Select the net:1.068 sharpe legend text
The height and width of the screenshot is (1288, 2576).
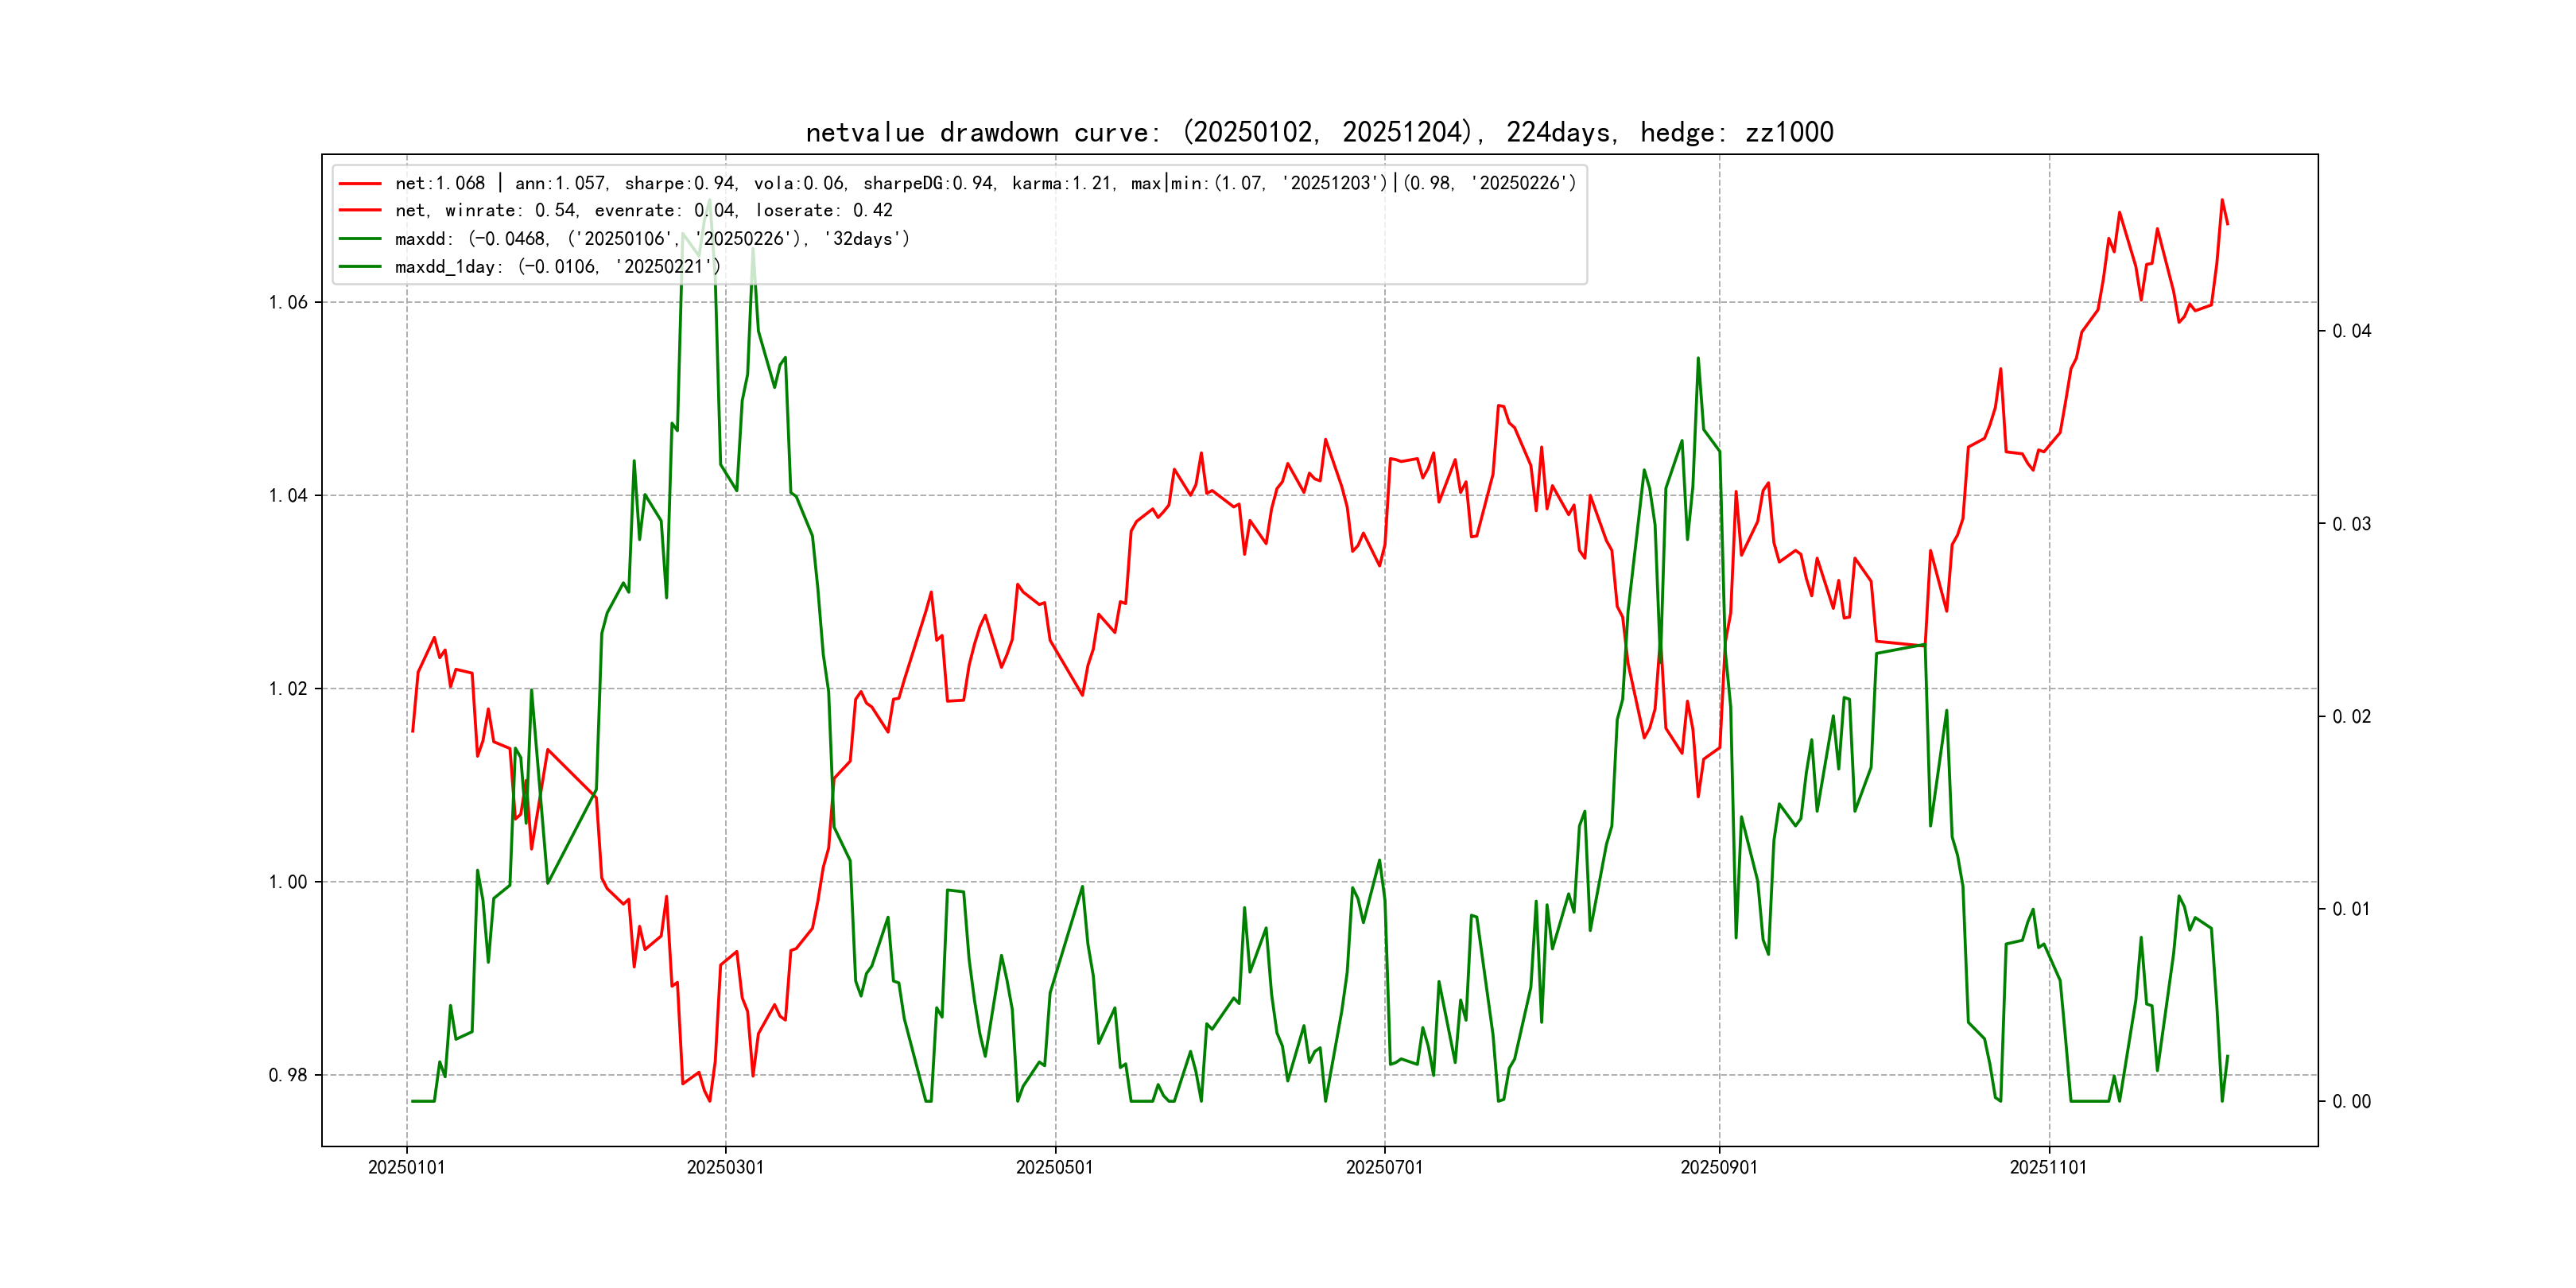tap(985, 183)
